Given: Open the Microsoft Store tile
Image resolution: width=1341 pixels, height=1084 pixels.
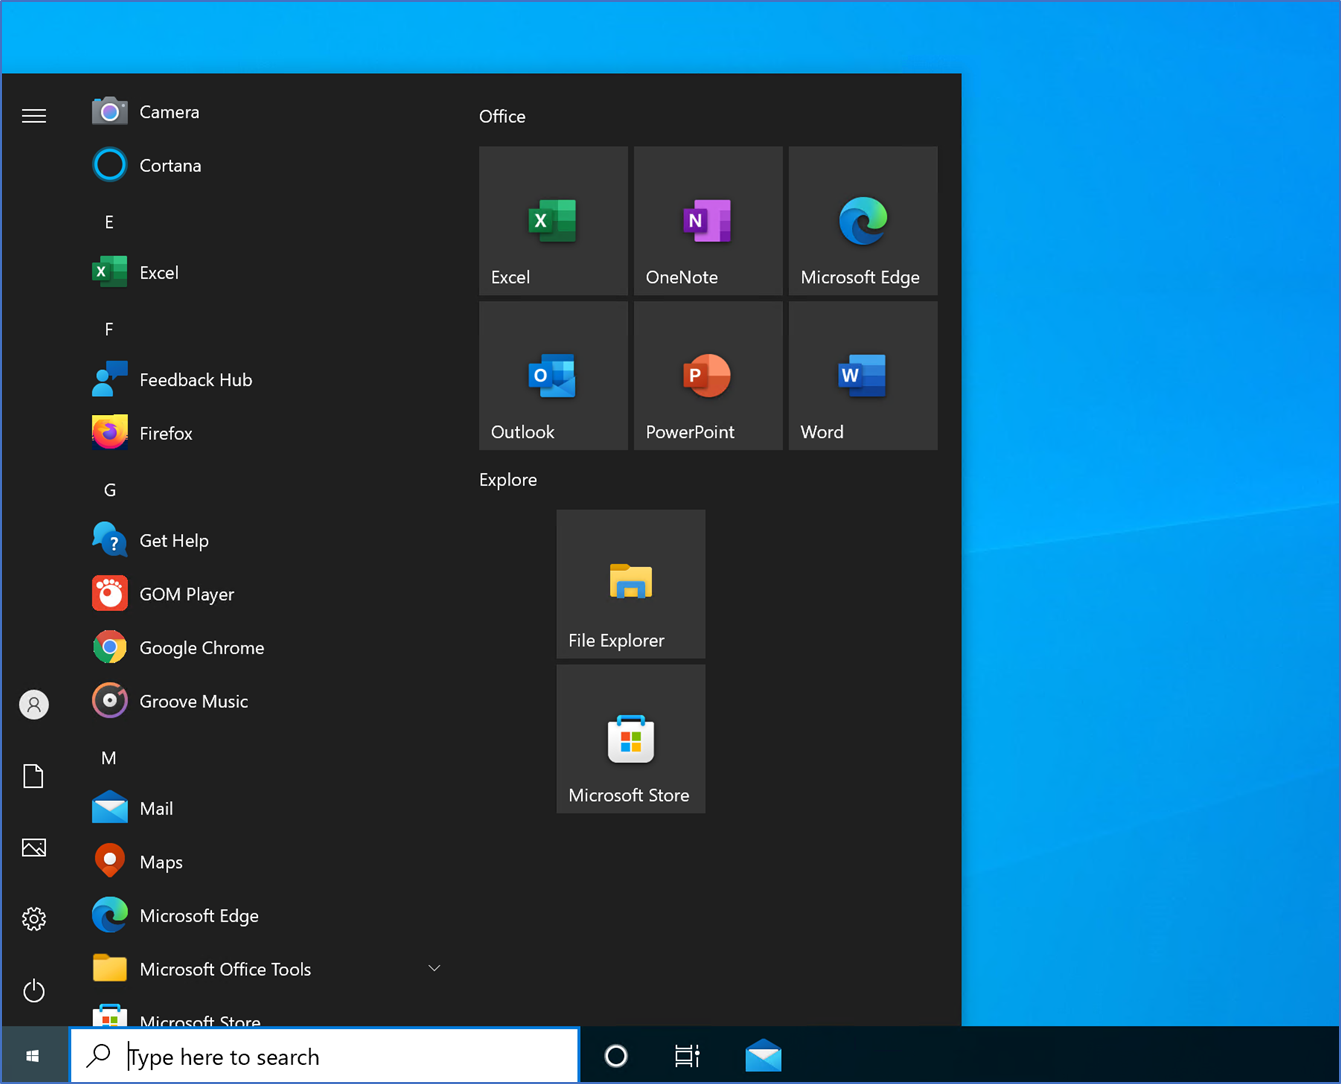Looking at the screenshot, I should click(x=631, y=739).
